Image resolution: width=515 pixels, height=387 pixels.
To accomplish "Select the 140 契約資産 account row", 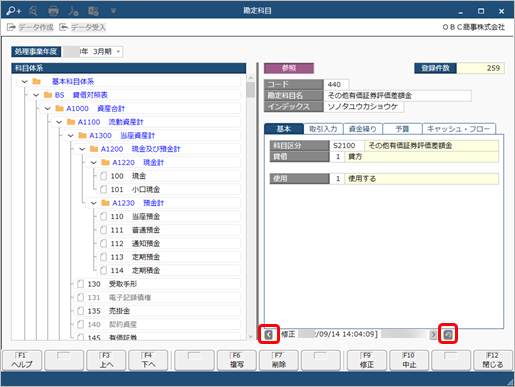I will (157, 325).
